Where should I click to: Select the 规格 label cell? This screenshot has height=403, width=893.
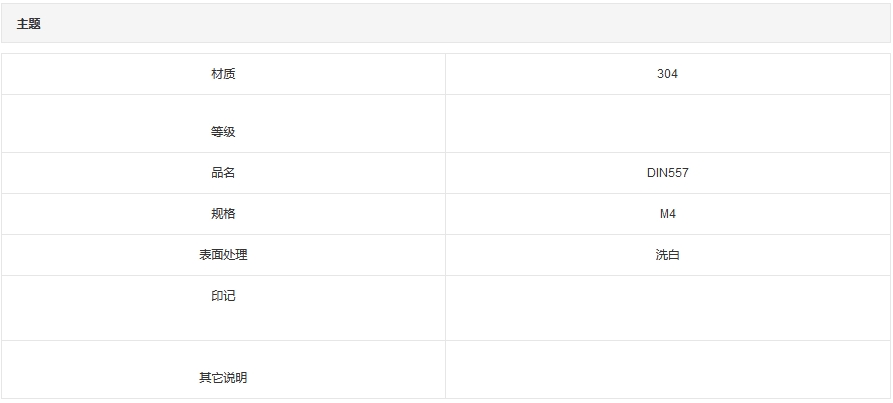pyautogui.click(x=223, y=214)
